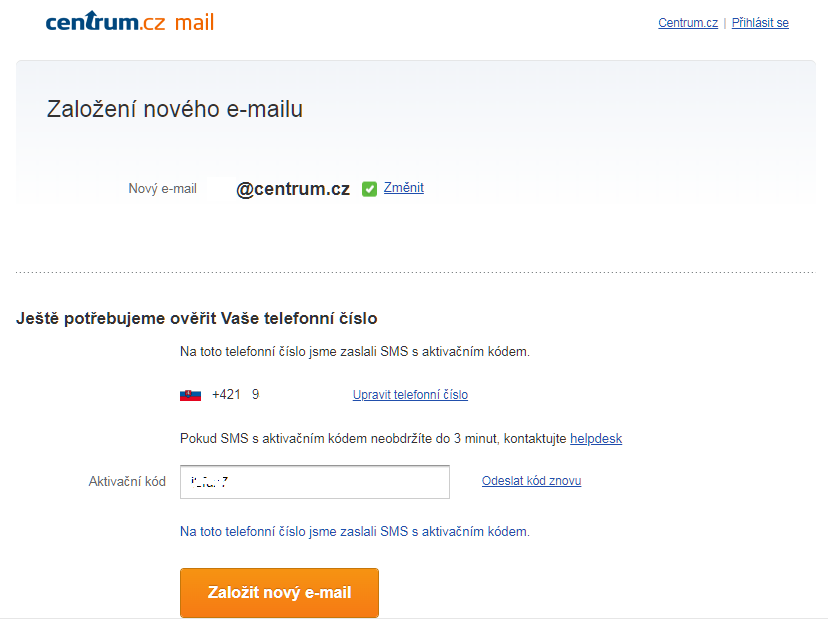This screenshot has height=635, width=835.
Task: Click the +421 phone prefix
Action: [226, 395]
